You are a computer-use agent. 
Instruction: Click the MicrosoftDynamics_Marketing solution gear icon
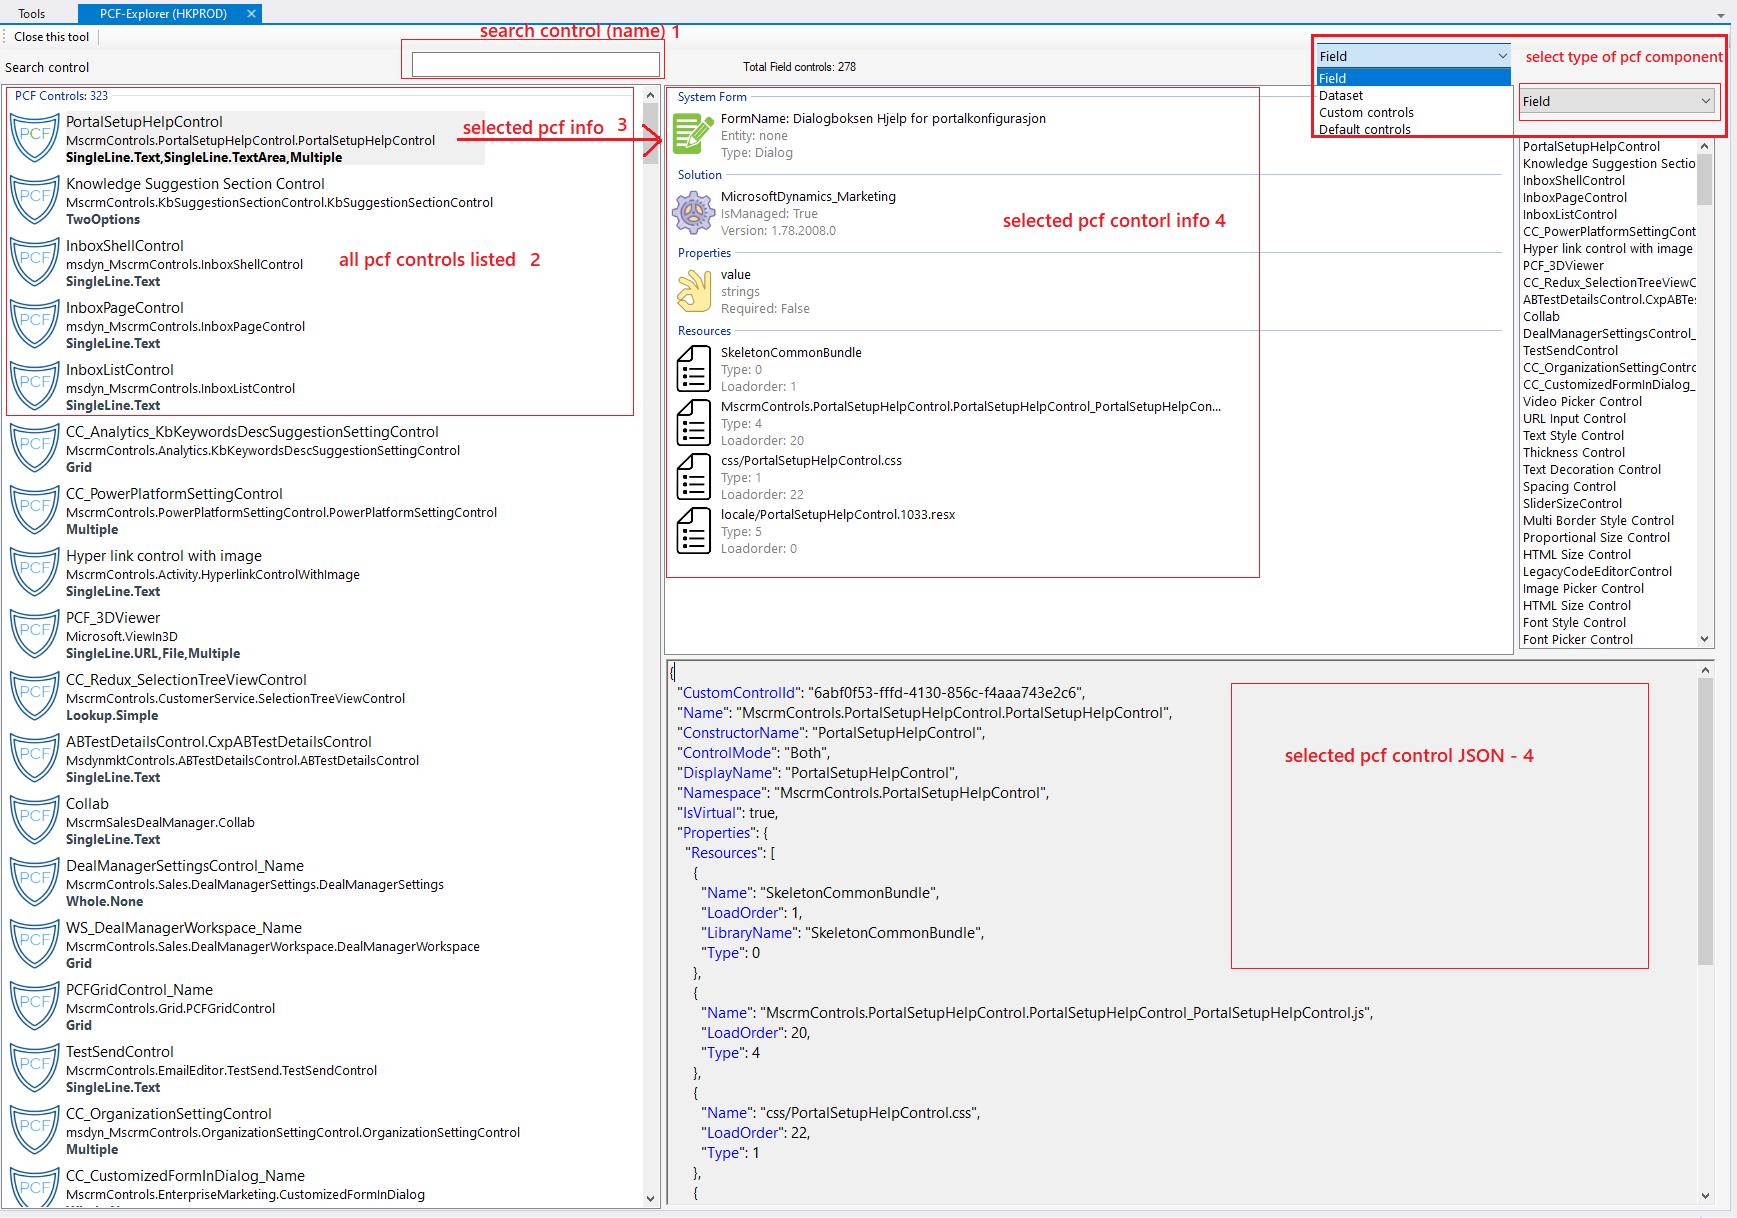coord(693,212)
